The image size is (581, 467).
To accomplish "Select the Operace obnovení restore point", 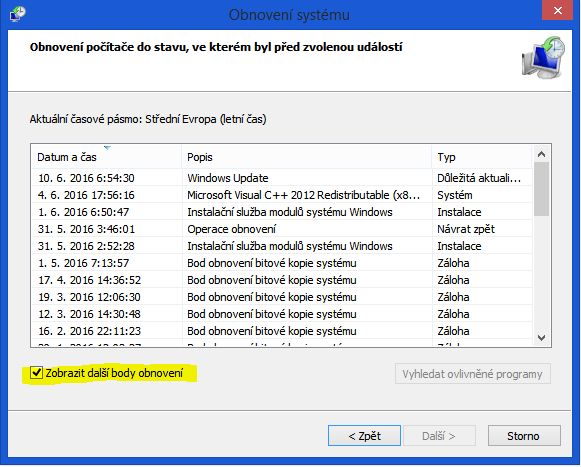I will click(x=282, y=229).
